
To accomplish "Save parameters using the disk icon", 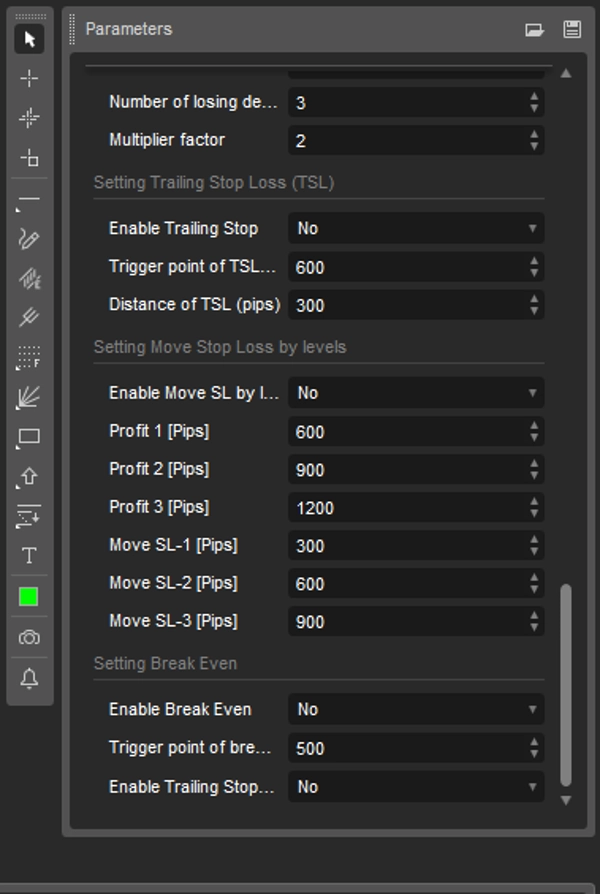I will [572, 29].
